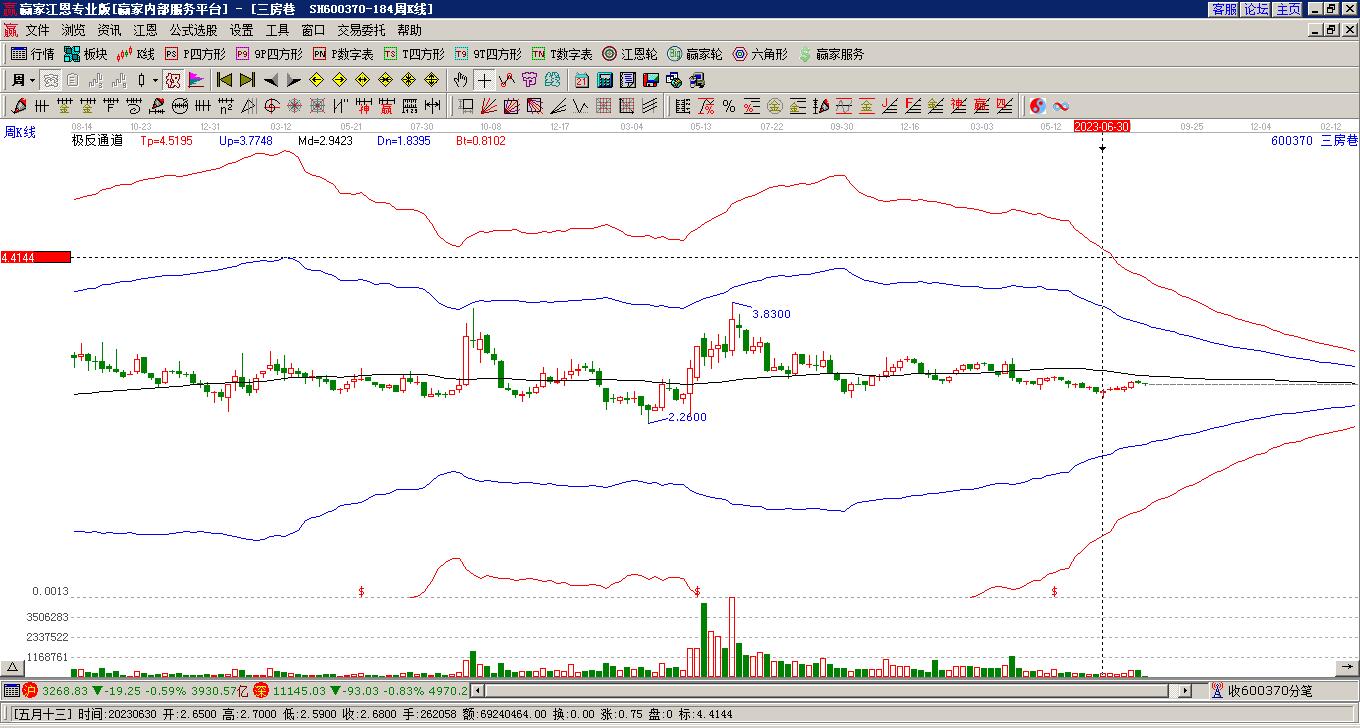Image resolution: width=1360 pixels, height=728 pixels.
Task: Open the 行情 market quotes view
Action: (x=33, y=54)
